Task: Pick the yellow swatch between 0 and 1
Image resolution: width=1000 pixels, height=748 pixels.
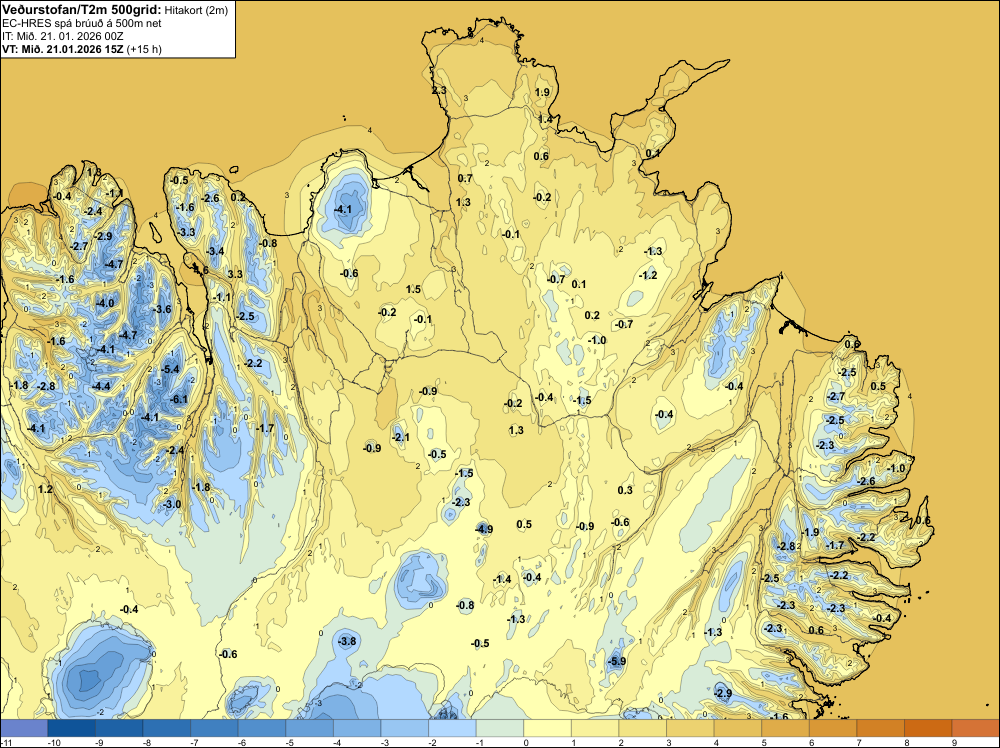Action: click(x=547, y=728)
